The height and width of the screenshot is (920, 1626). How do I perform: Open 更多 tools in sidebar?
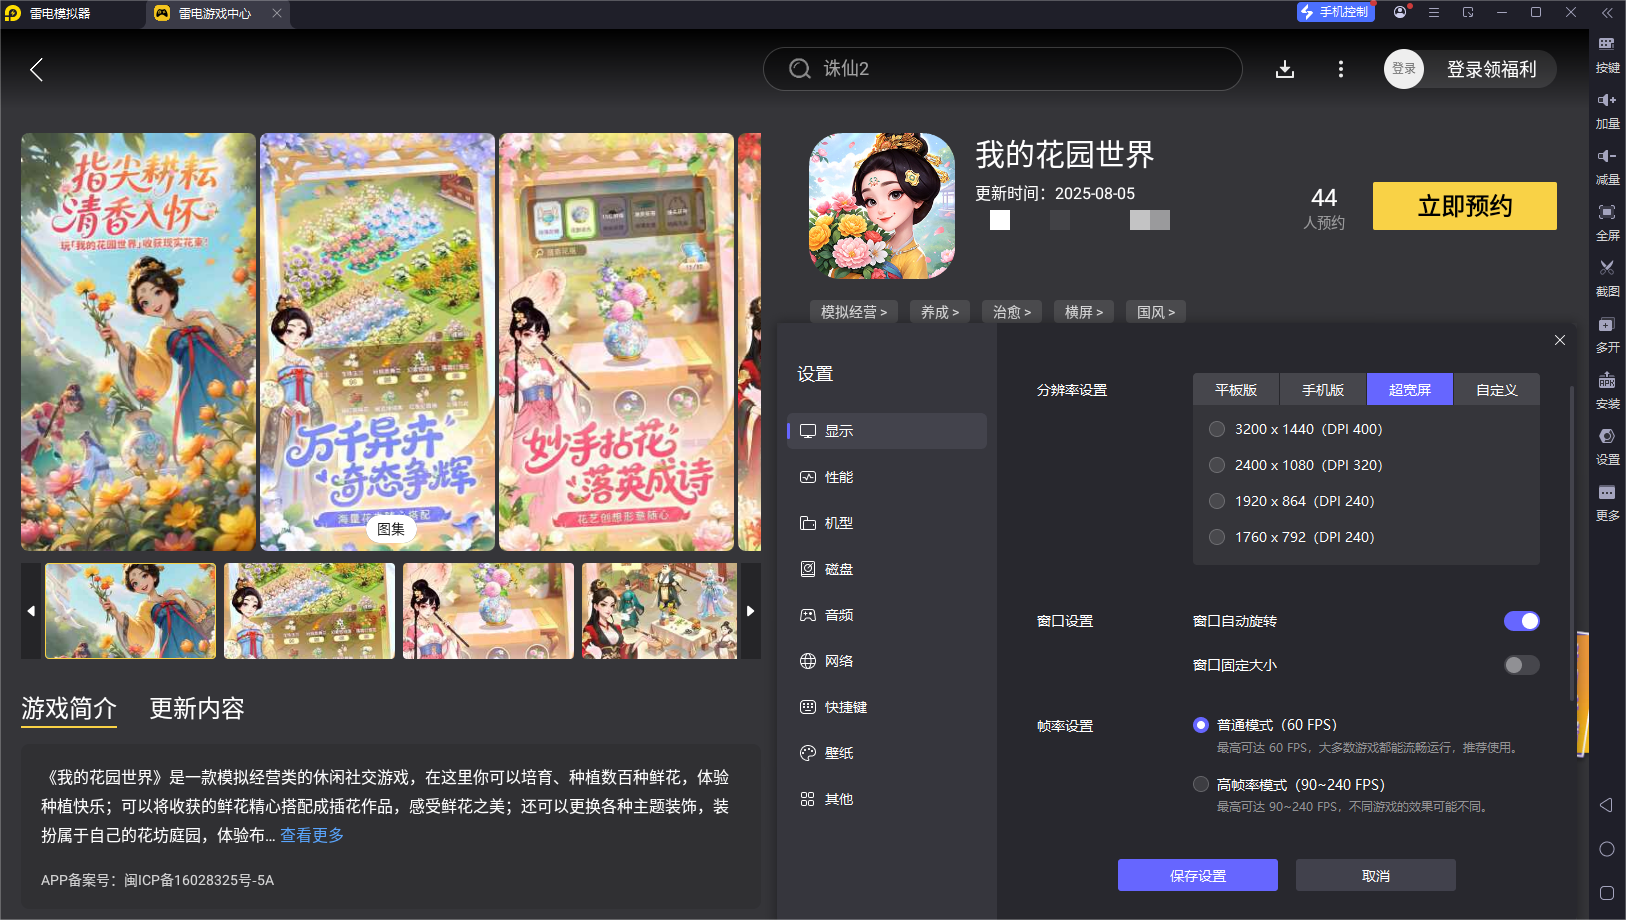[1607, 502]
